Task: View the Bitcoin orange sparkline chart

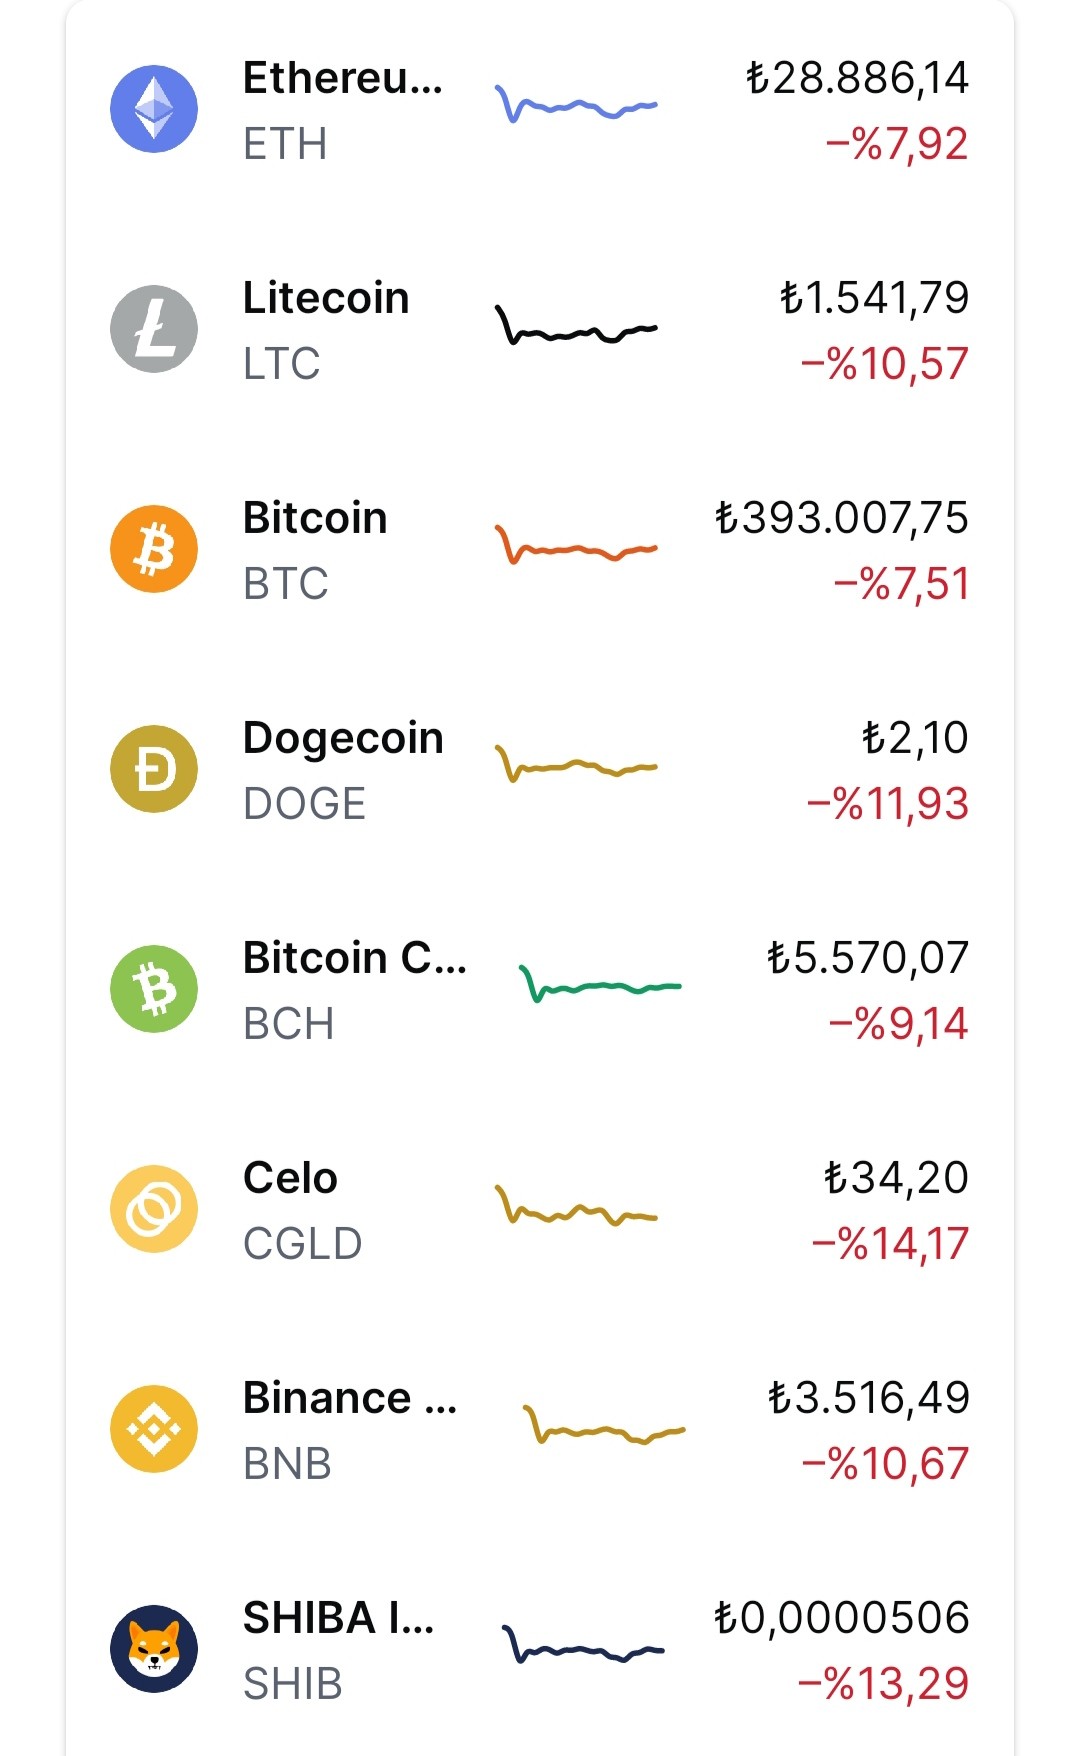Action: coord(576,544)
